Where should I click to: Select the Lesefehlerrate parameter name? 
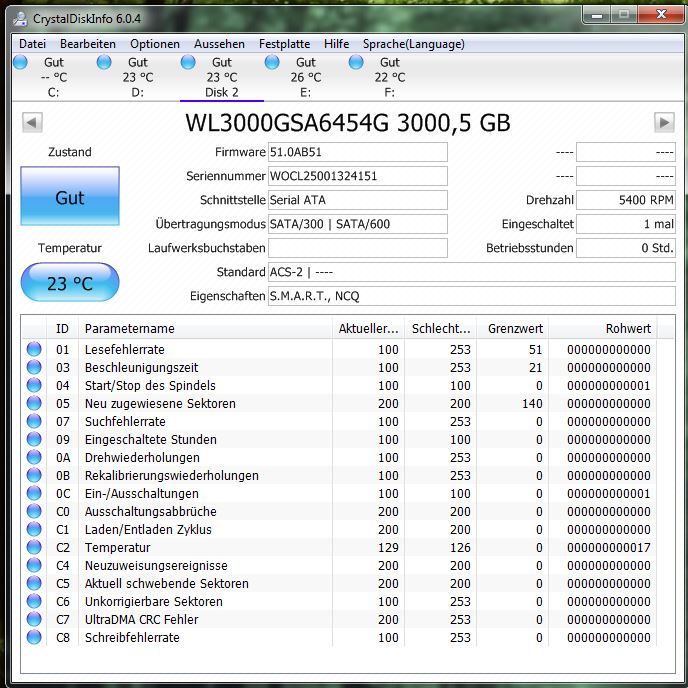pyautogui.click(x=125, y=350)
